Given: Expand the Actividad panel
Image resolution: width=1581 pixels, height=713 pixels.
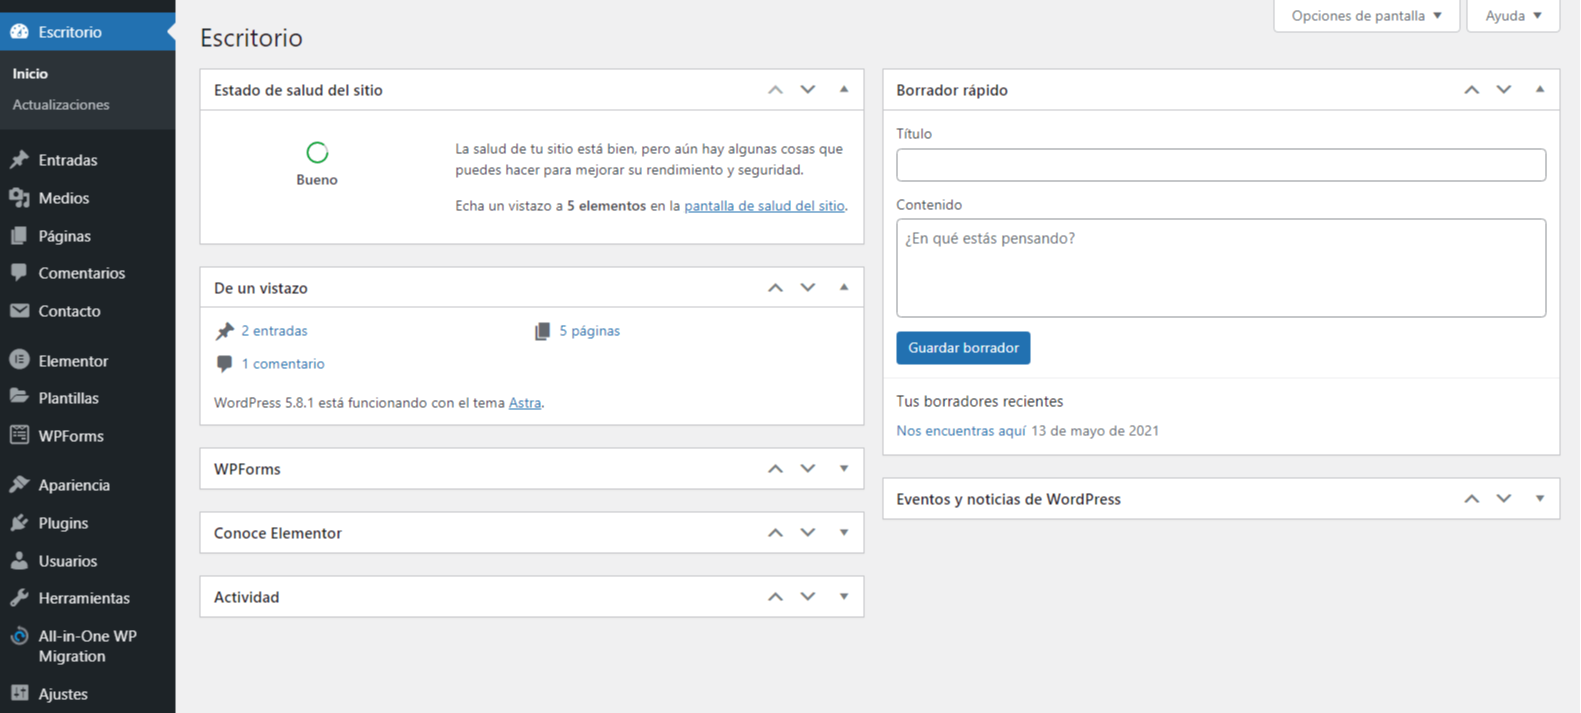Looking at the screenshot, I should [844, 597].
